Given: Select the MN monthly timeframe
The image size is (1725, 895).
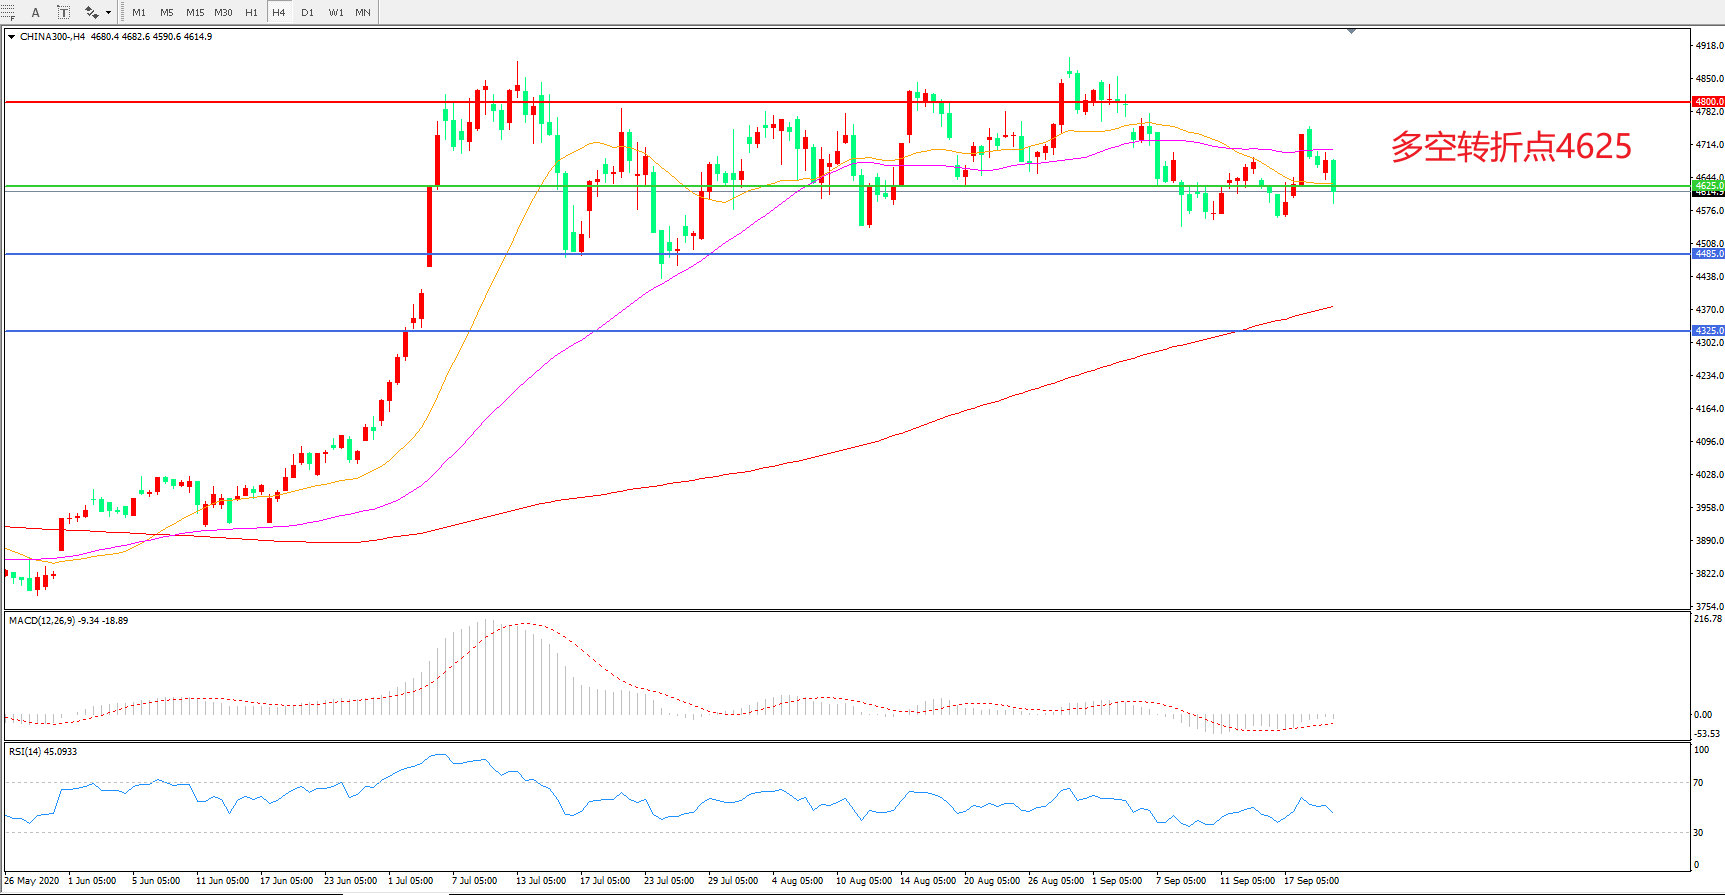Looking at the screenshot, I should tap(363, 13).
